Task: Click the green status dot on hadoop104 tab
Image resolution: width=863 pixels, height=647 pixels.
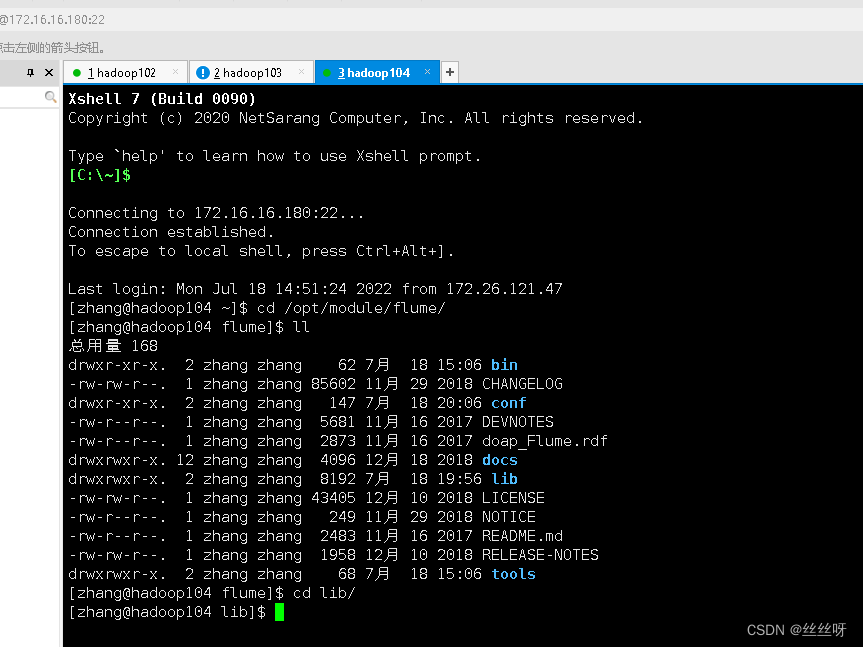Action: click(327, 73)
